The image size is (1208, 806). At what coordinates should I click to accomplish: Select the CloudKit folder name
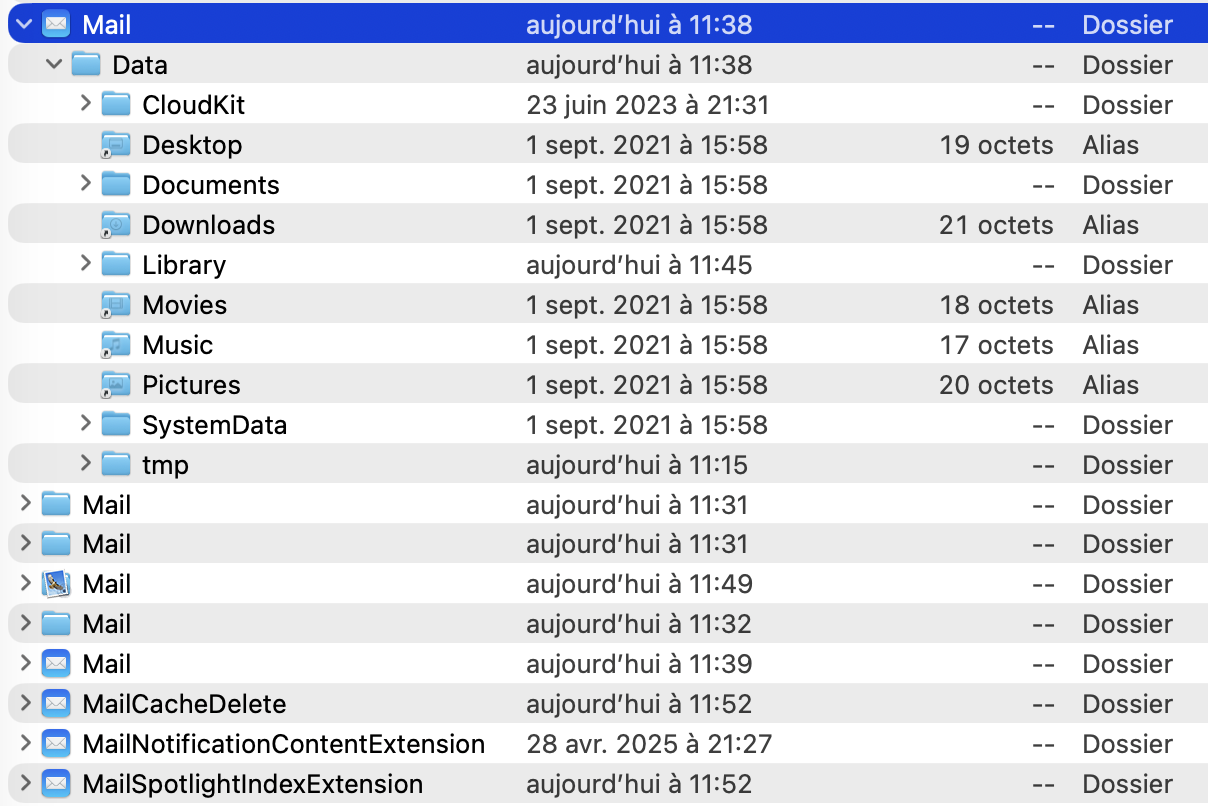[x=193, y=105]
